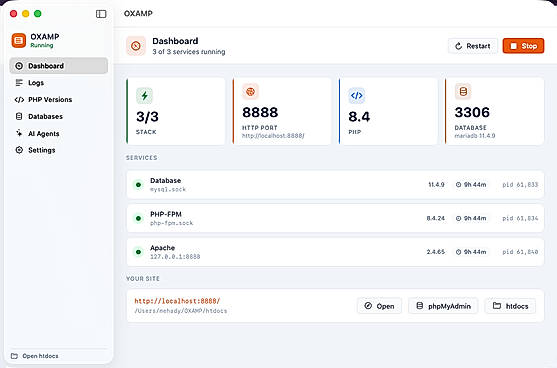Click the 127.0.0.1:8888 address text
Viewport: 557px width, 368px height.
tap(175, 256)
